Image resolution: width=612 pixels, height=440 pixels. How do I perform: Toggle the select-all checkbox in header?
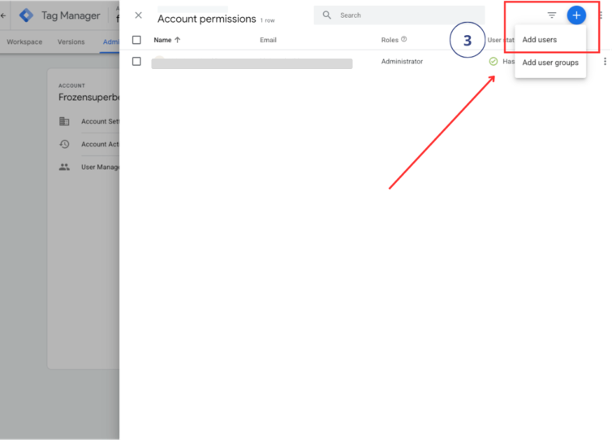point(136,40)
